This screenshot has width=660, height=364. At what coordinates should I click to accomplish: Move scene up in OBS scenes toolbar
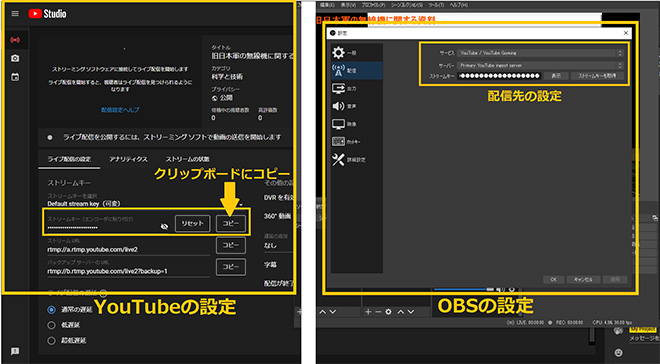pyautogui.click(x=322, y=312)
